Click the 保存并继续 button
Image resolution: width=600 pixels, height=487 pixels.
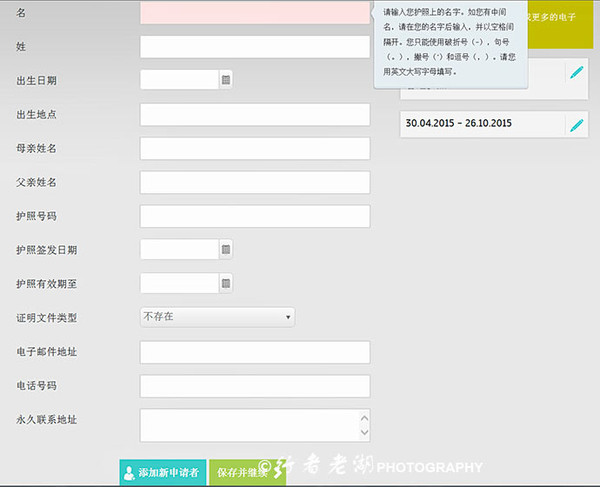coord(247,472)
